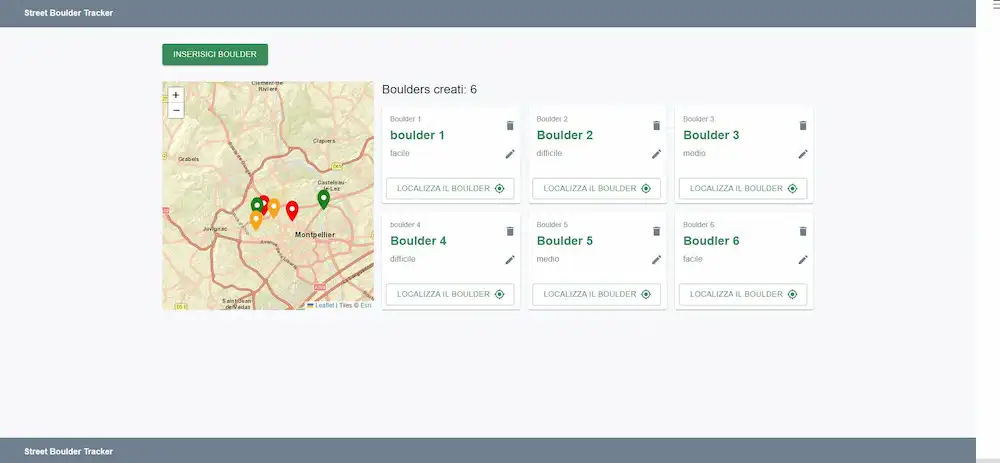
Task: Open the Esri tiles attribution link
Action: click(x=366, y=305)
